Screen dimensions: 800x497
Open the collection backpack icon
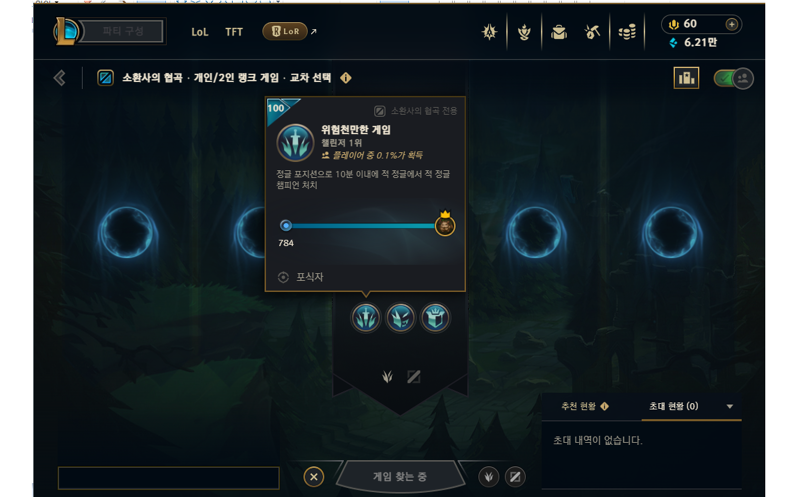tap(559, 32)
